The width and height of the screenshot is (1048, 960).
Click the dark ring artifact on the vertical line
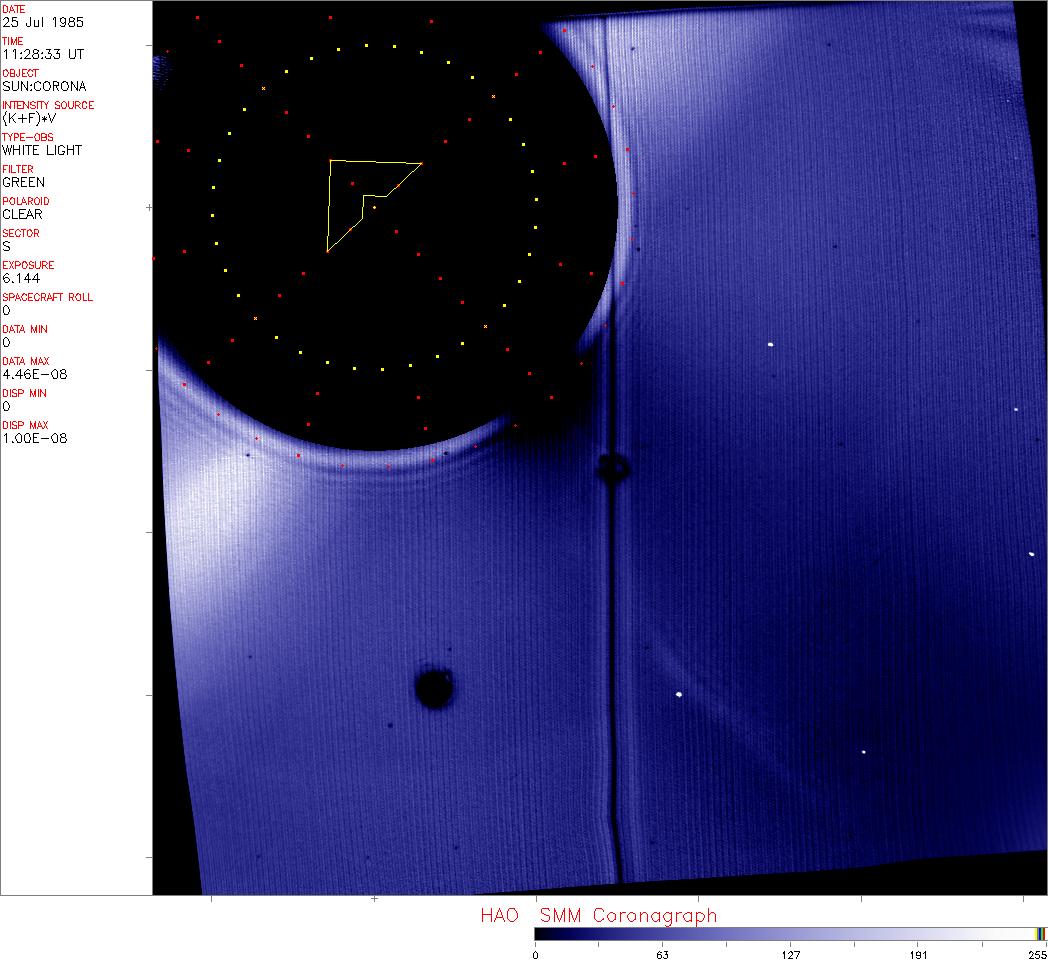tap(611, 467)
